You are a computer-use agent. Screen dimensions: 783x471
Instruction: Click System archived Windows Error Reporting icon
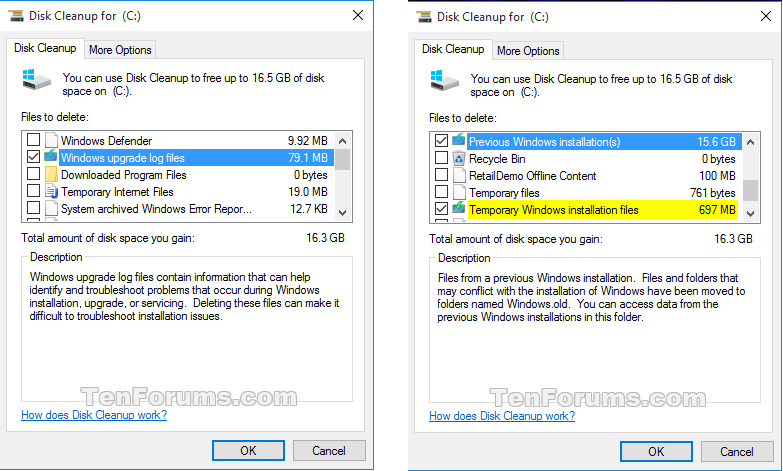51,208
